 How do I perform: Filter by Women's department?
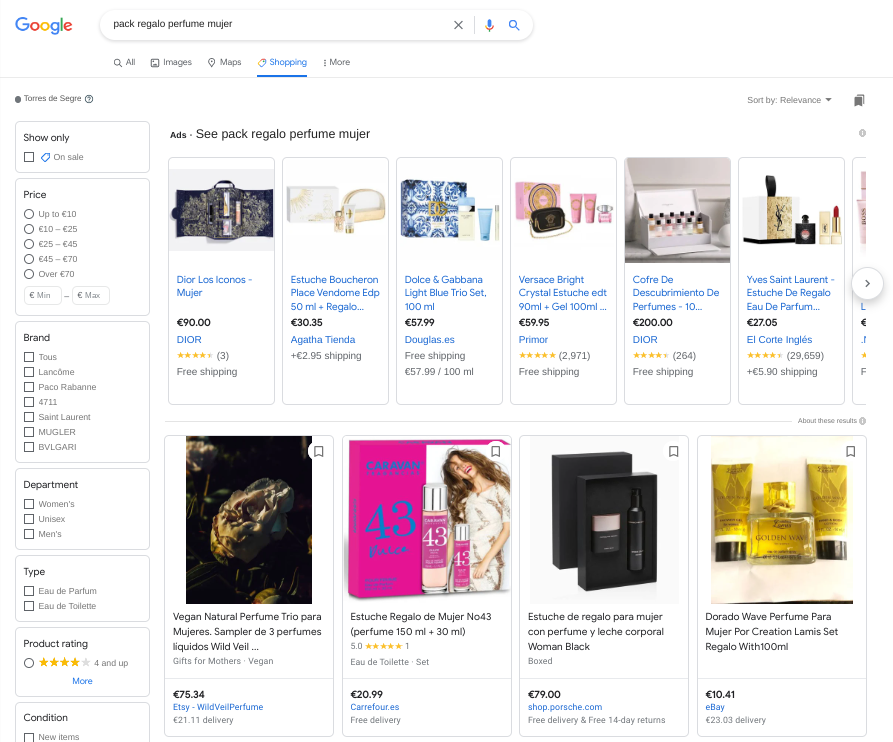[29, 504]
